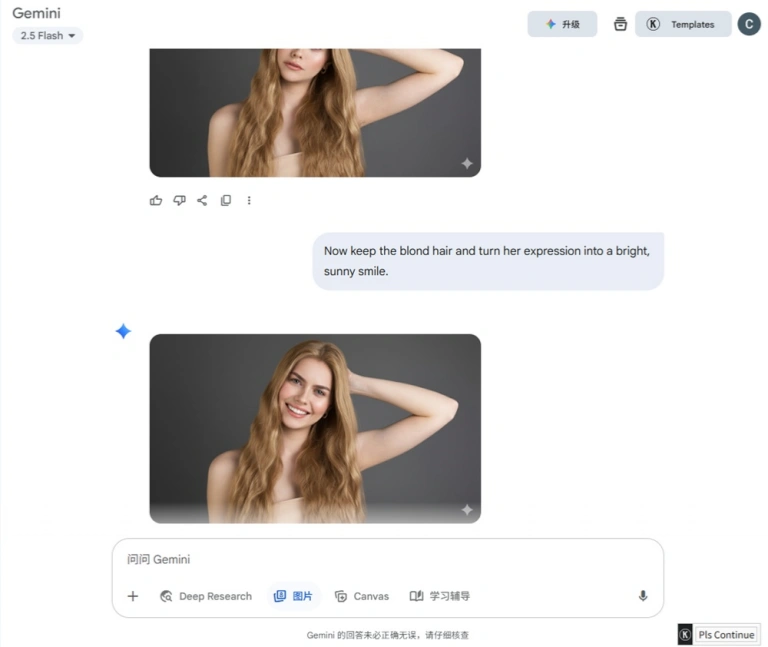
Task: Copy the response with copy icon
Action: coord(226,200)
